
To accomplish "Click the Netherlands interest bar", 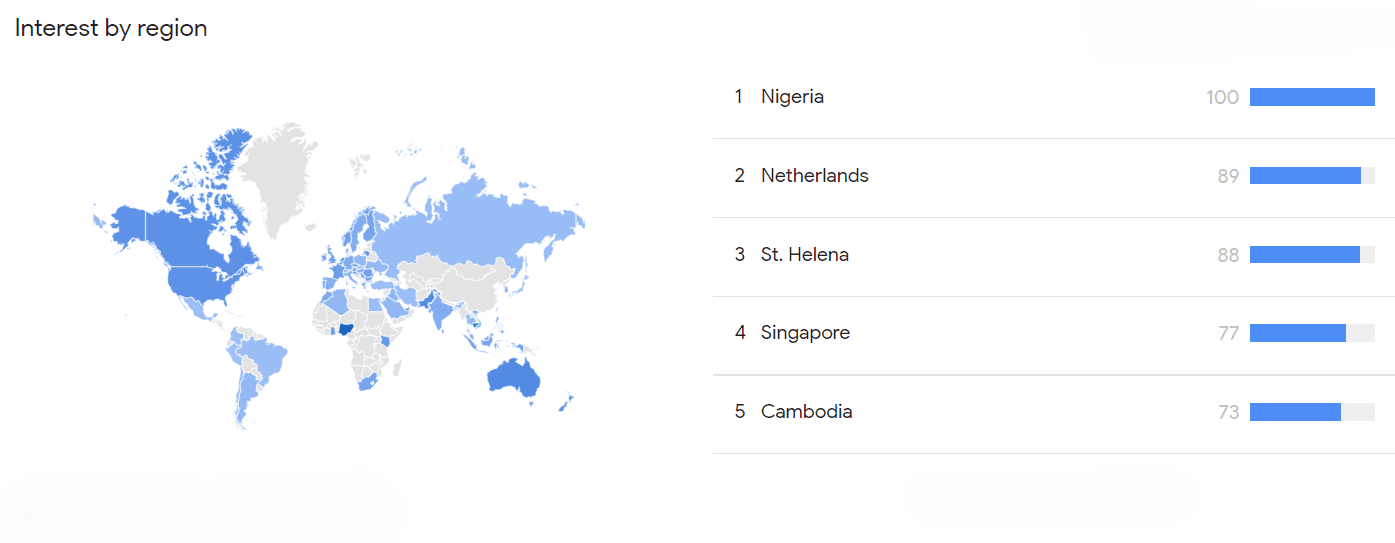I will click(1305, 176).
